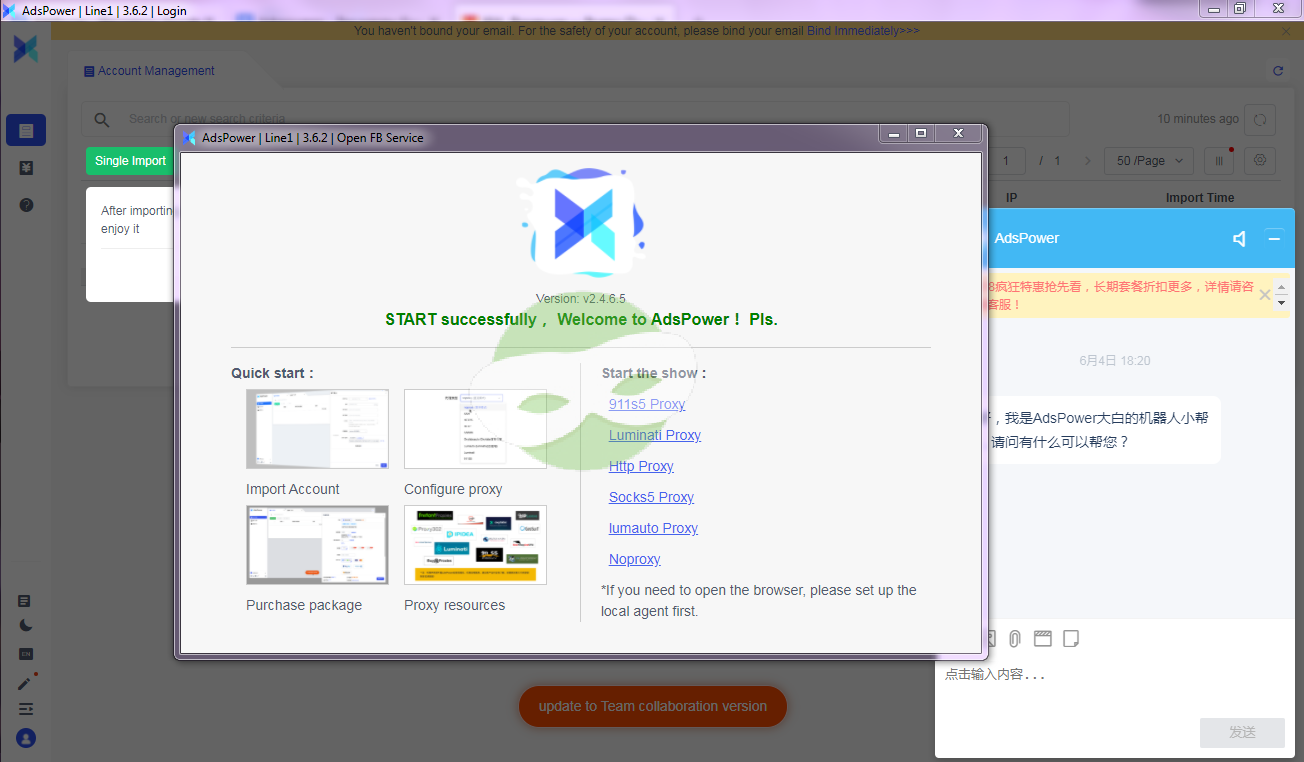
Task: Open the user profile avatar icon
Action: pos(26,739)
